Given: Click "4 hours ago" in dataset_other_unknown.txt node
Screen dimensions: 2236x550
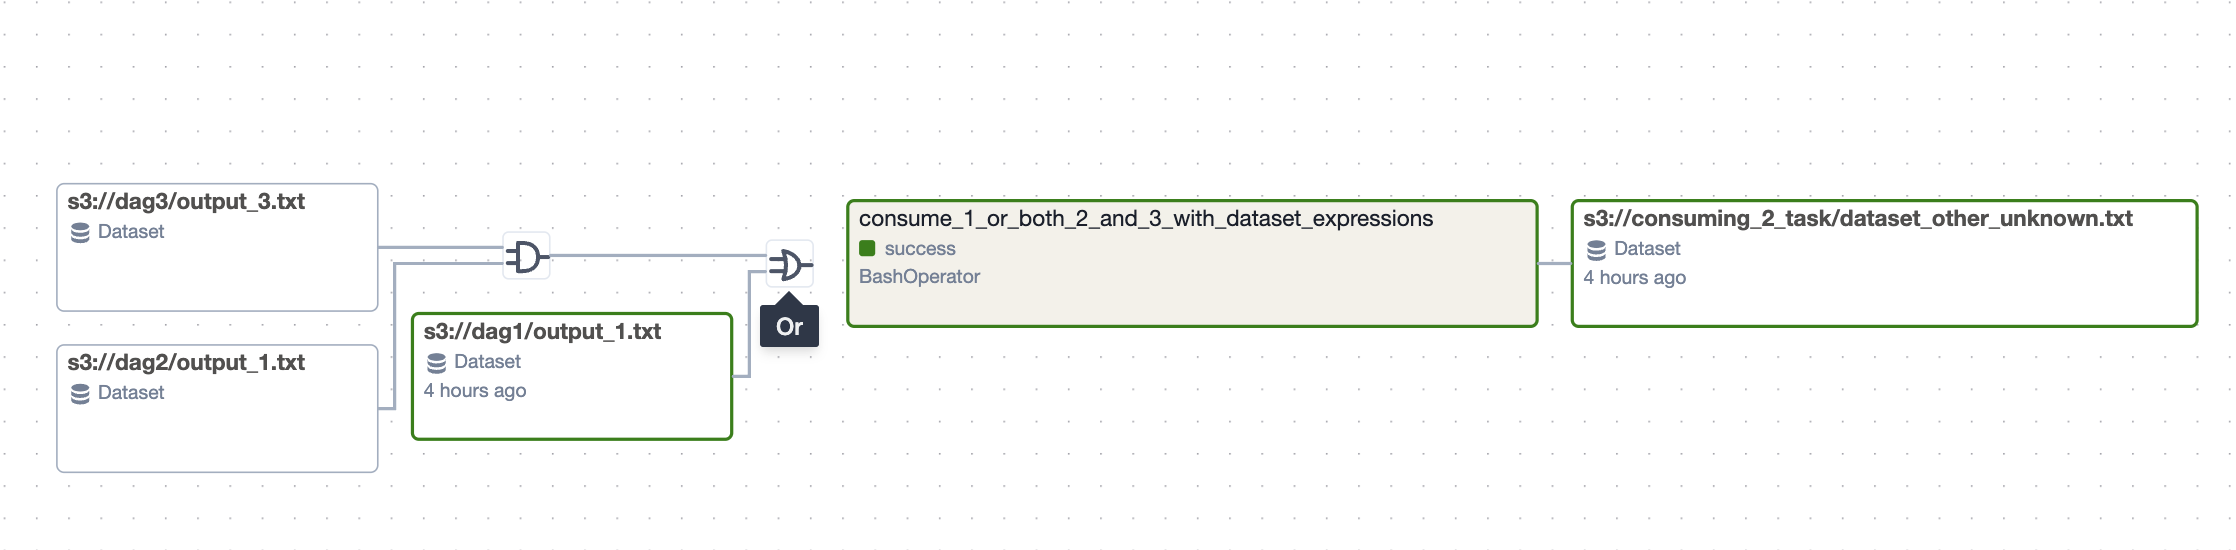Looking at the screenshot, I should point(1634,278).
